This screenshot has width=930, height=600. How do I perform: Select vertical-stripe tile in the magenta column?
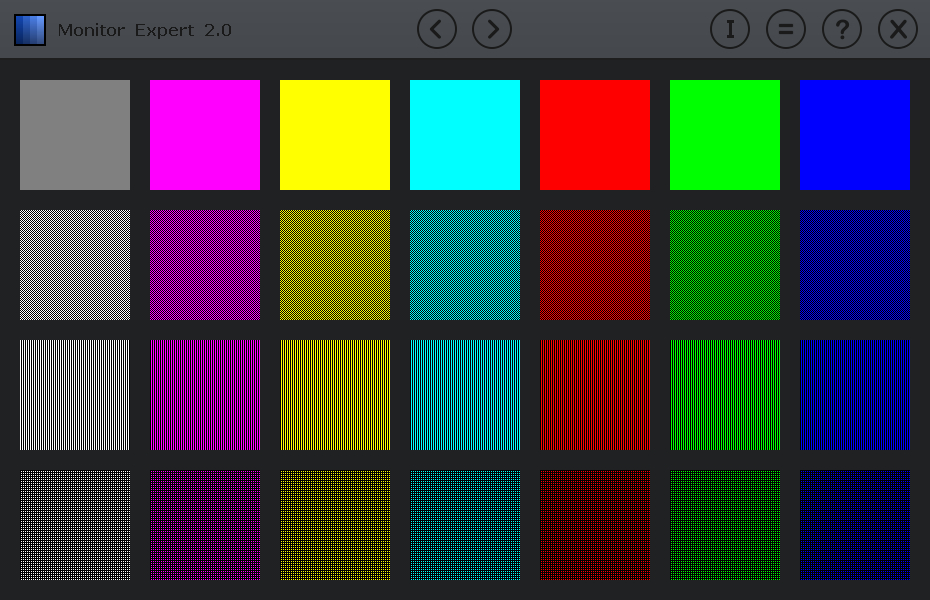205,395
